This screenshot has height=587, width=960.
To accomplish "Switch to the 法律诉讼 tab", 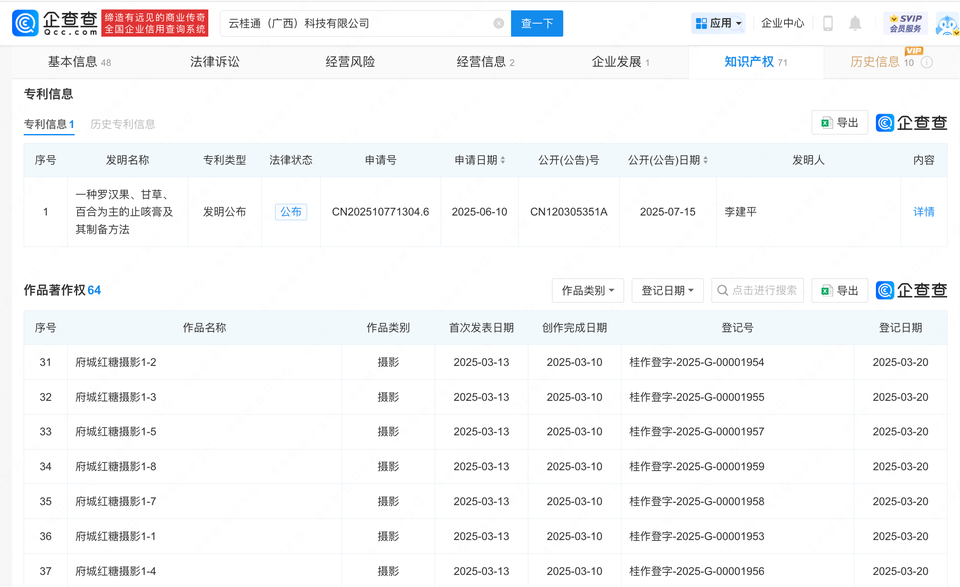I will [215, 62].
